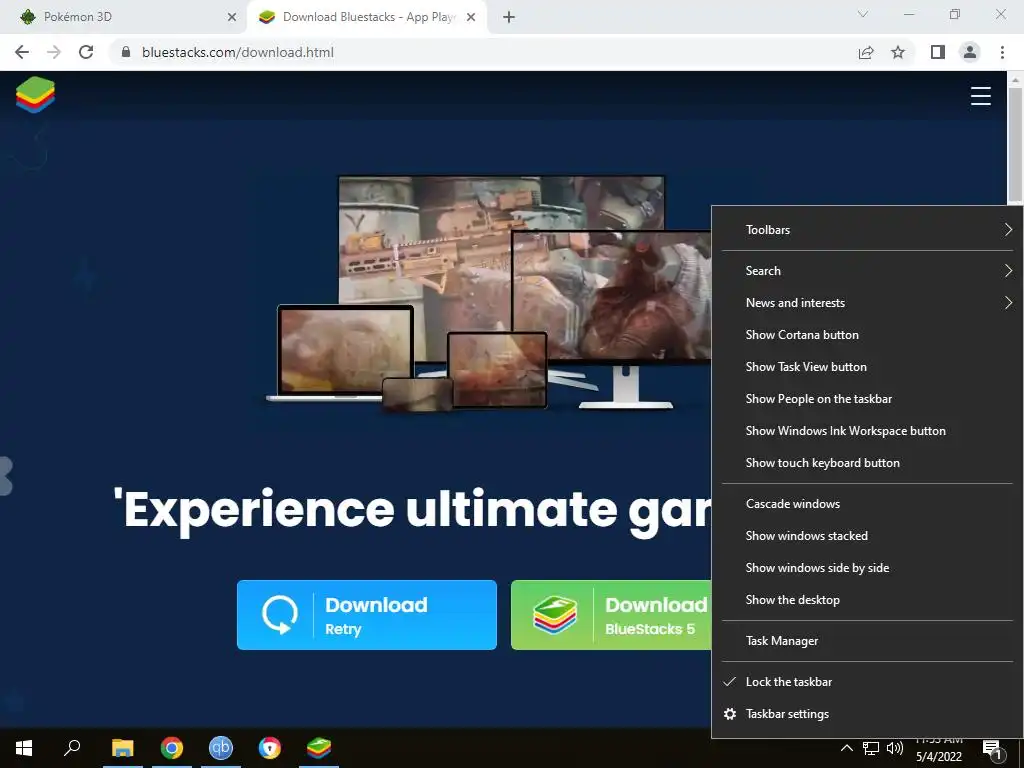Viewport: 1024px width, 768px height.
Task: Select Cascade windows
Action: (x=867, y=504)
